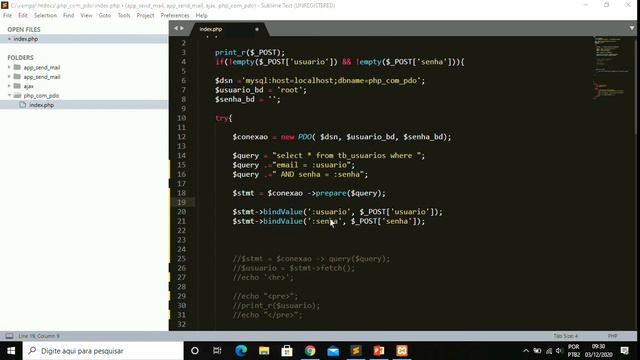Open the Selection menu
640x360 pixels.
tap(45, 16)
